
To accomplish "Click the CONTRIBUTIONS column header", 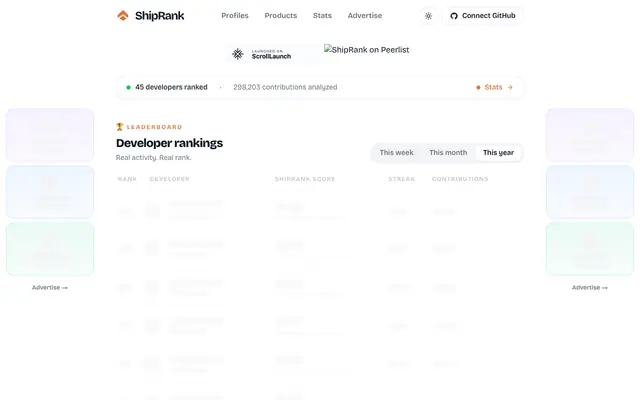I will point(460,179).
